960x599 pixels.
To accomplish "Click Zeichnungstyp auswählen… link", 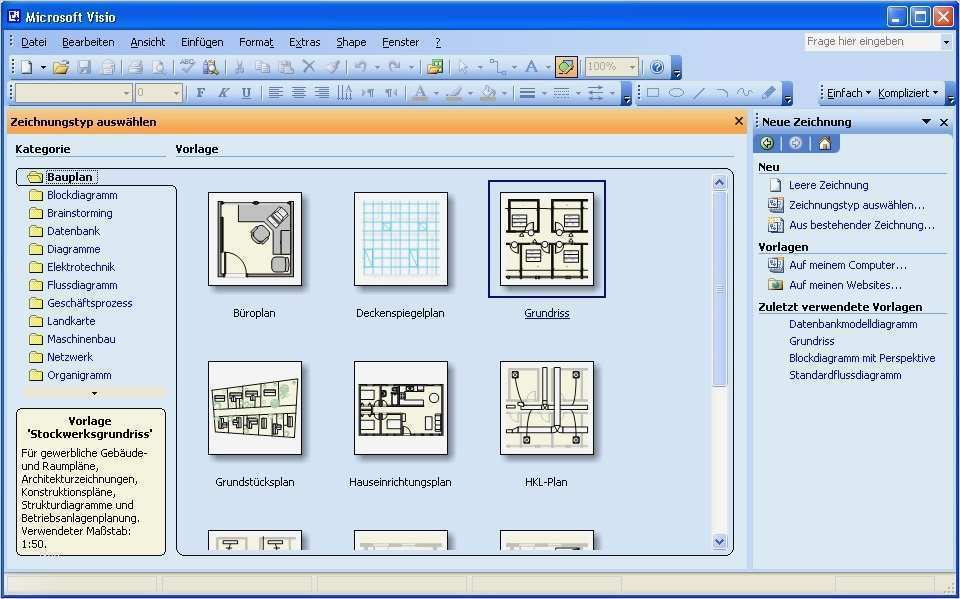I will coord(857,205).
